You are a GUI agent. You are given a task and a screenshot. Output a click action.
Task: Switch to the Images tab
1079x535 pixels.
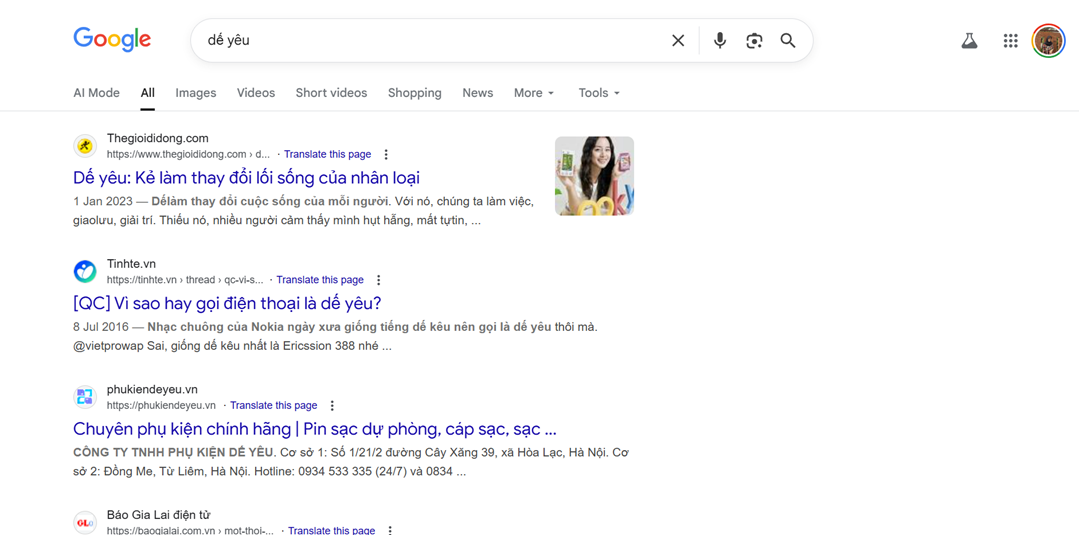click(x=195, y=93)
